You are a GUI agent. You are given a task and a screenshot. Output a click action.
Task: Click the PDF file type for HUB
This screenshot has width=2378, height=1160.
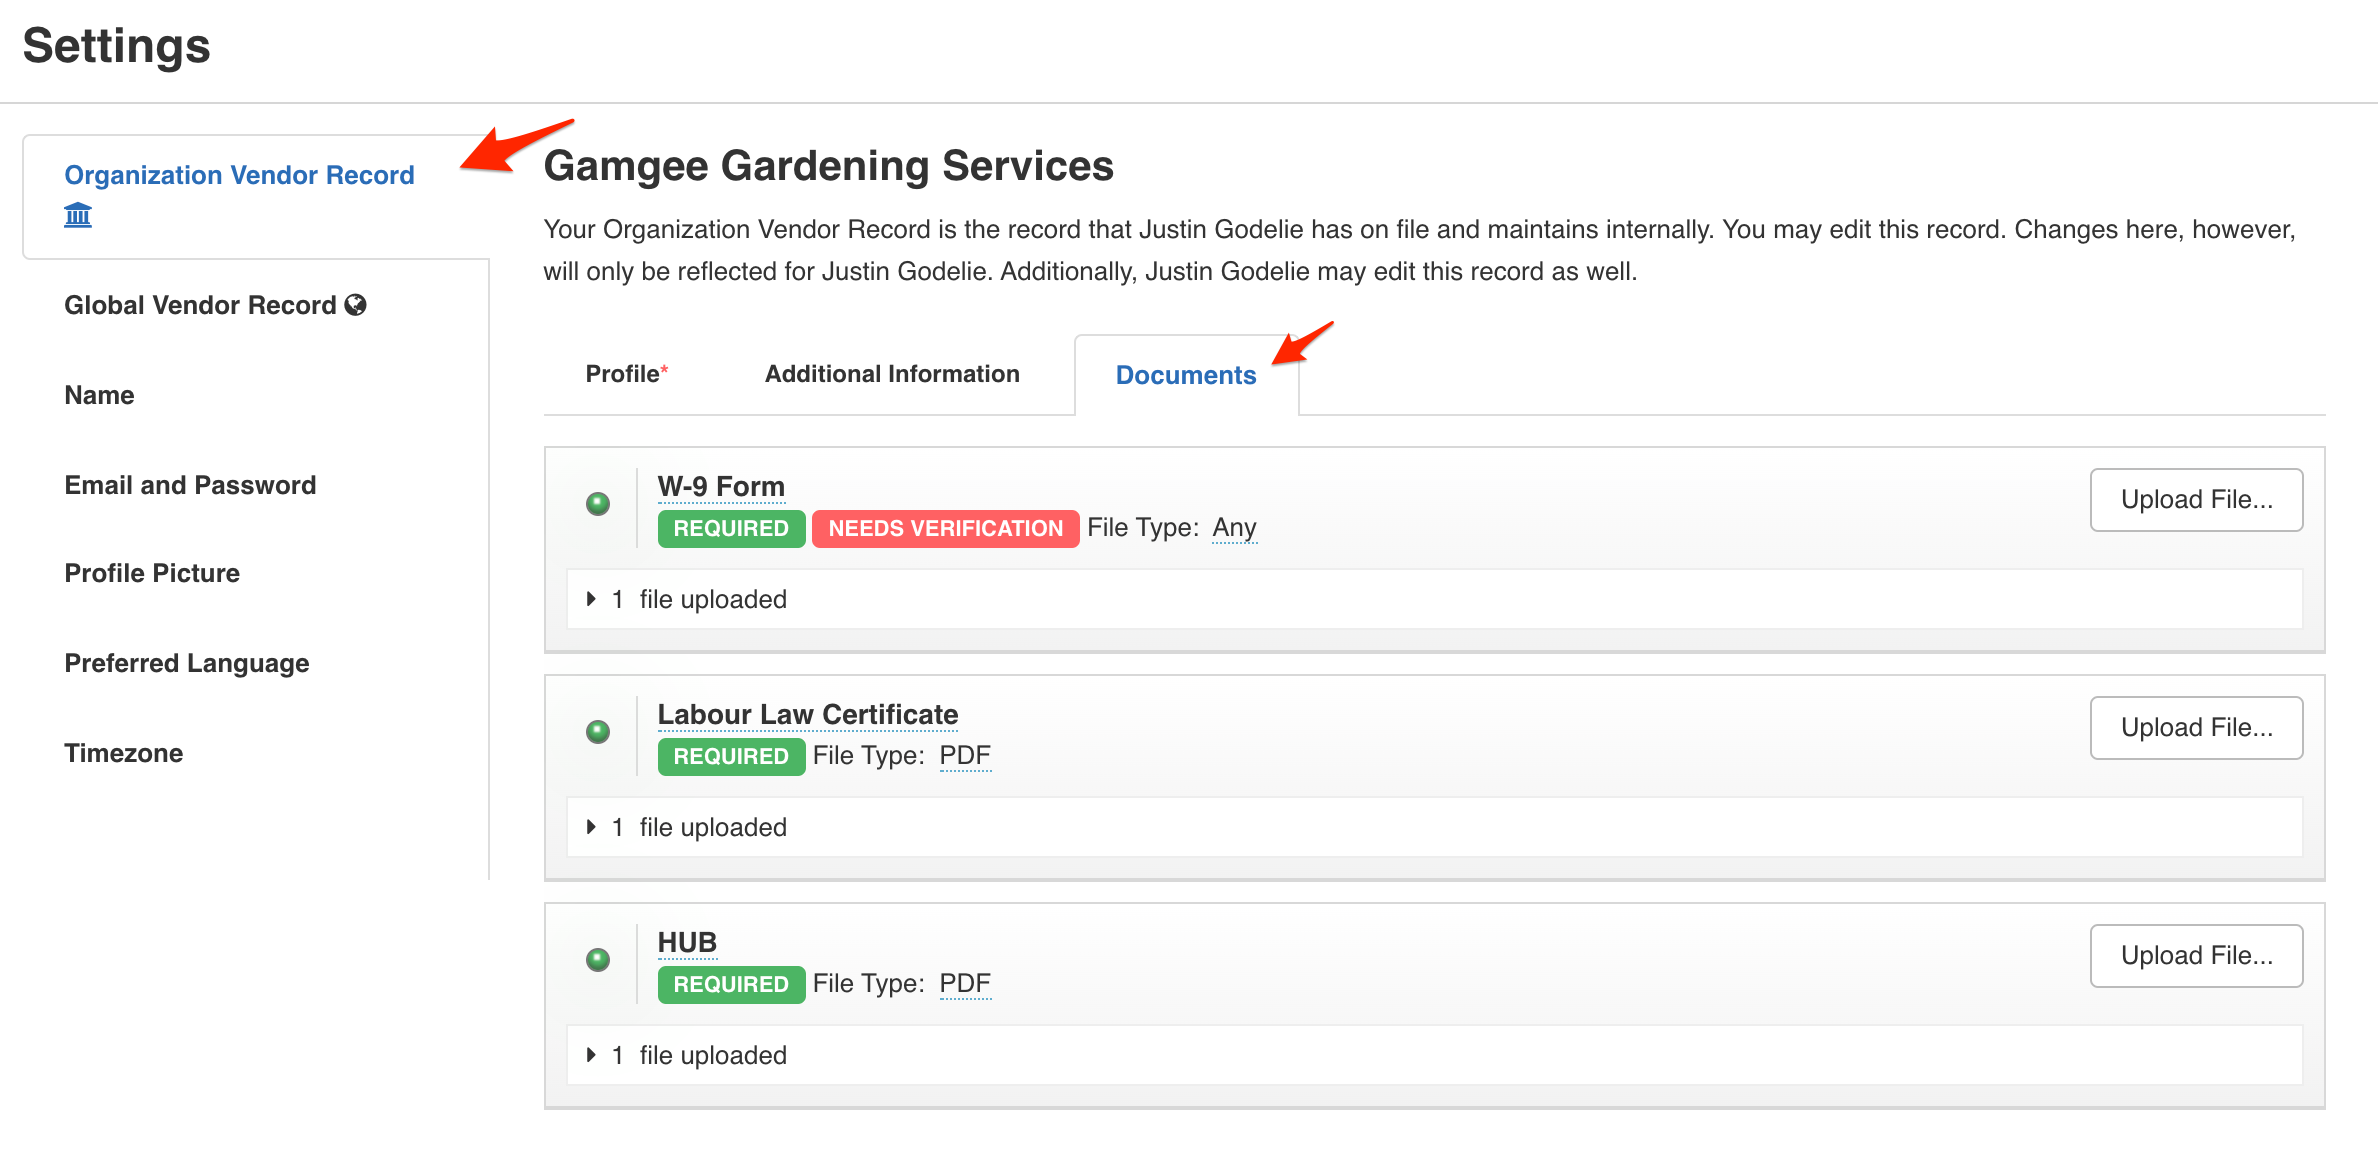(965, 984)
